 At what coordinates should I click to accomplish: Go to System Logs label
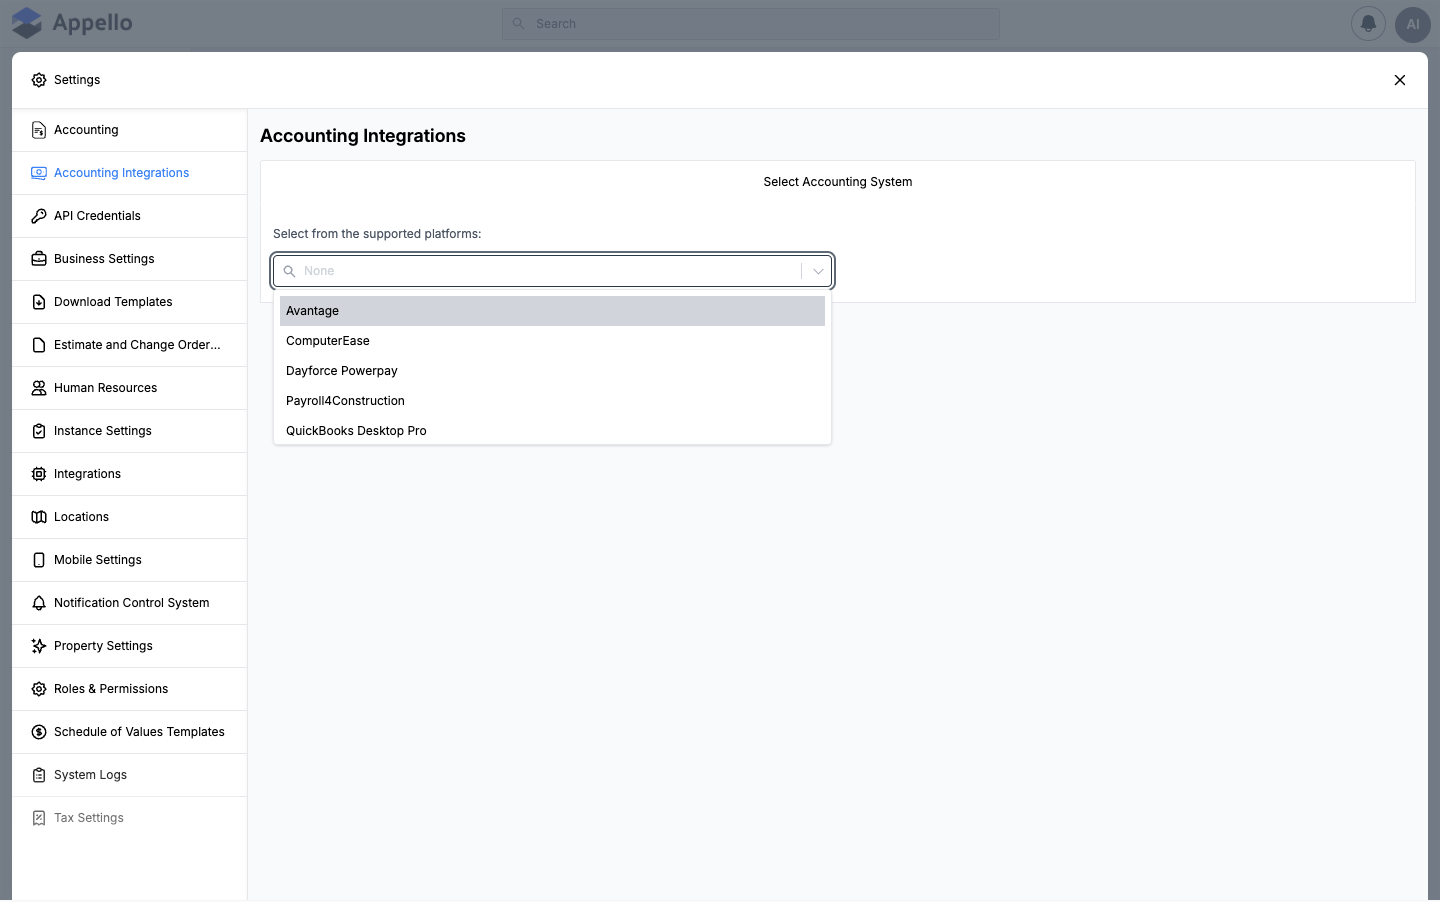[x=90, y=775]
